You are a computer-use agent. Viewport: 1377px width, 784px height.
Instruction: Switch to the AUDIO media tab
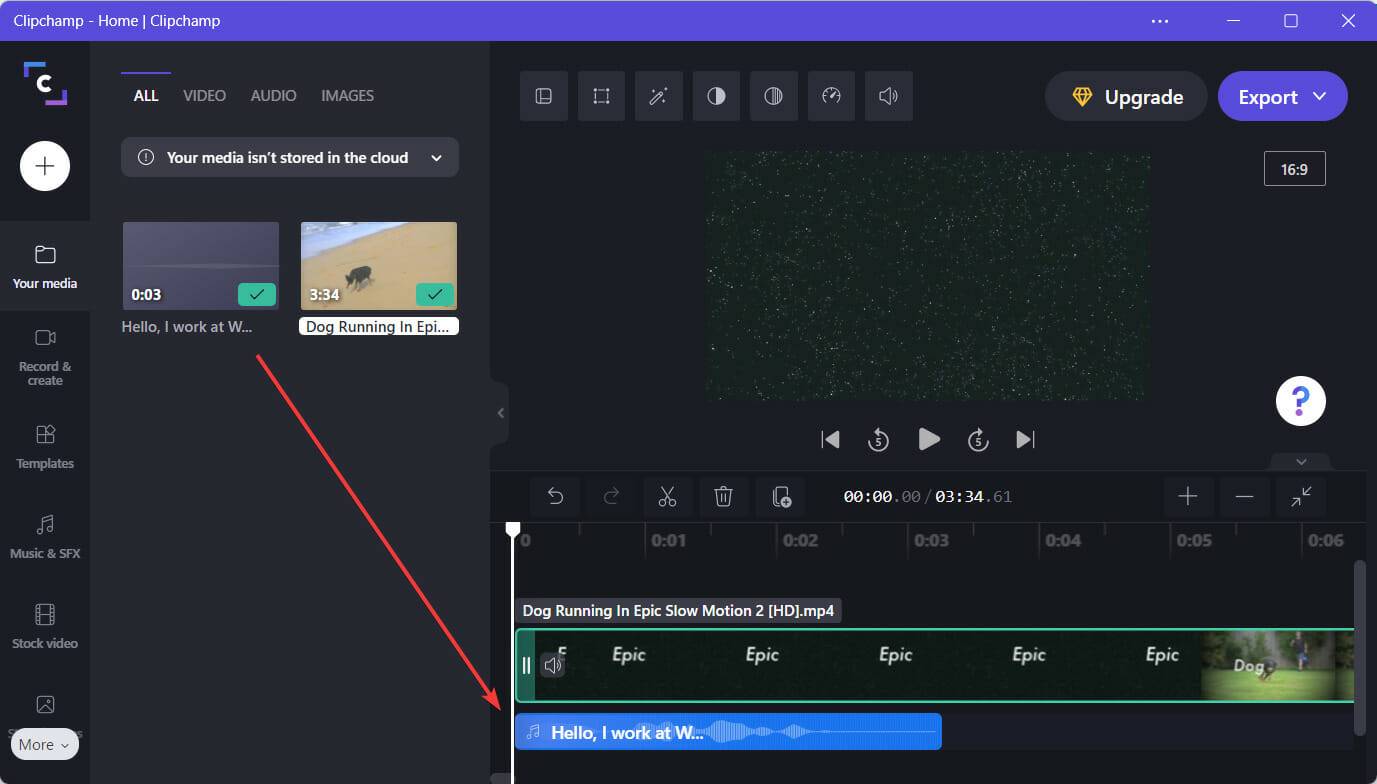pos(272,95)
